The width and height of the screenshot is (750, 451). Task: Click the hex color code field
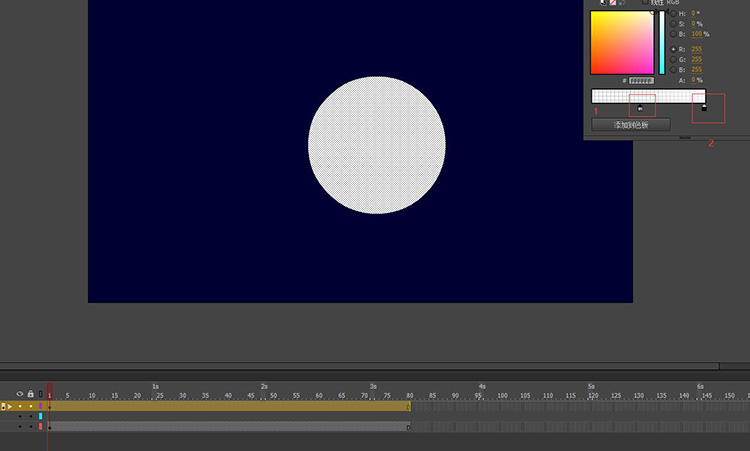point(641,81)
